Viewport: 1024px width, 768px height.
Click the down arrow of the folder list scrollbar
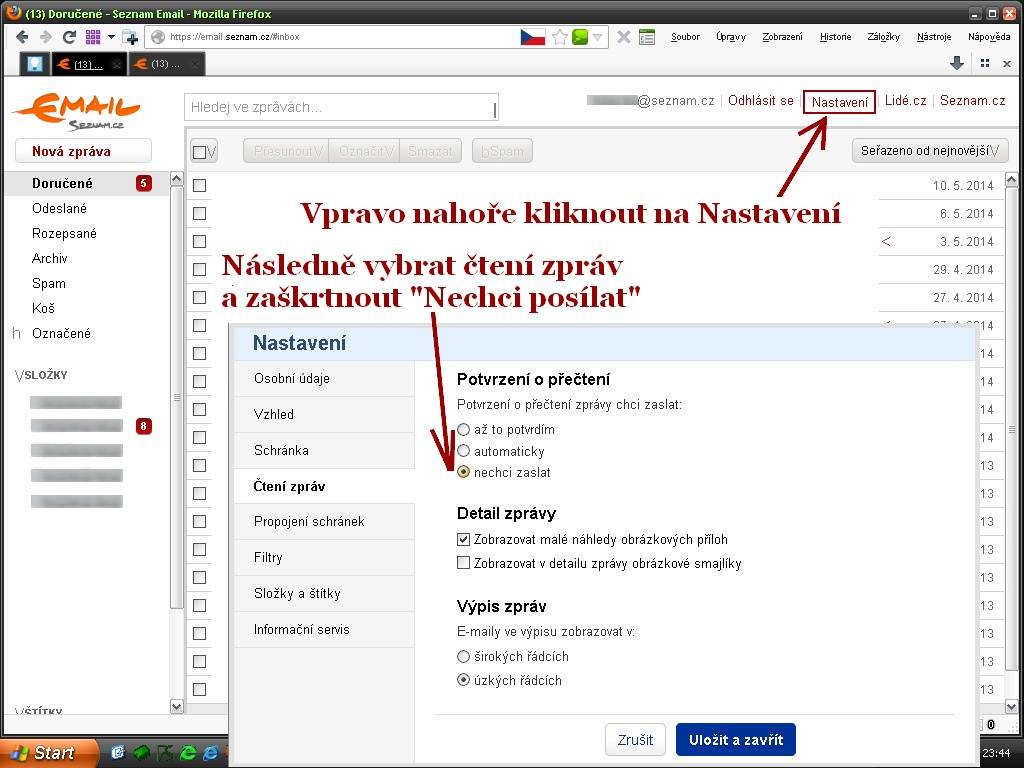(177, 706)
